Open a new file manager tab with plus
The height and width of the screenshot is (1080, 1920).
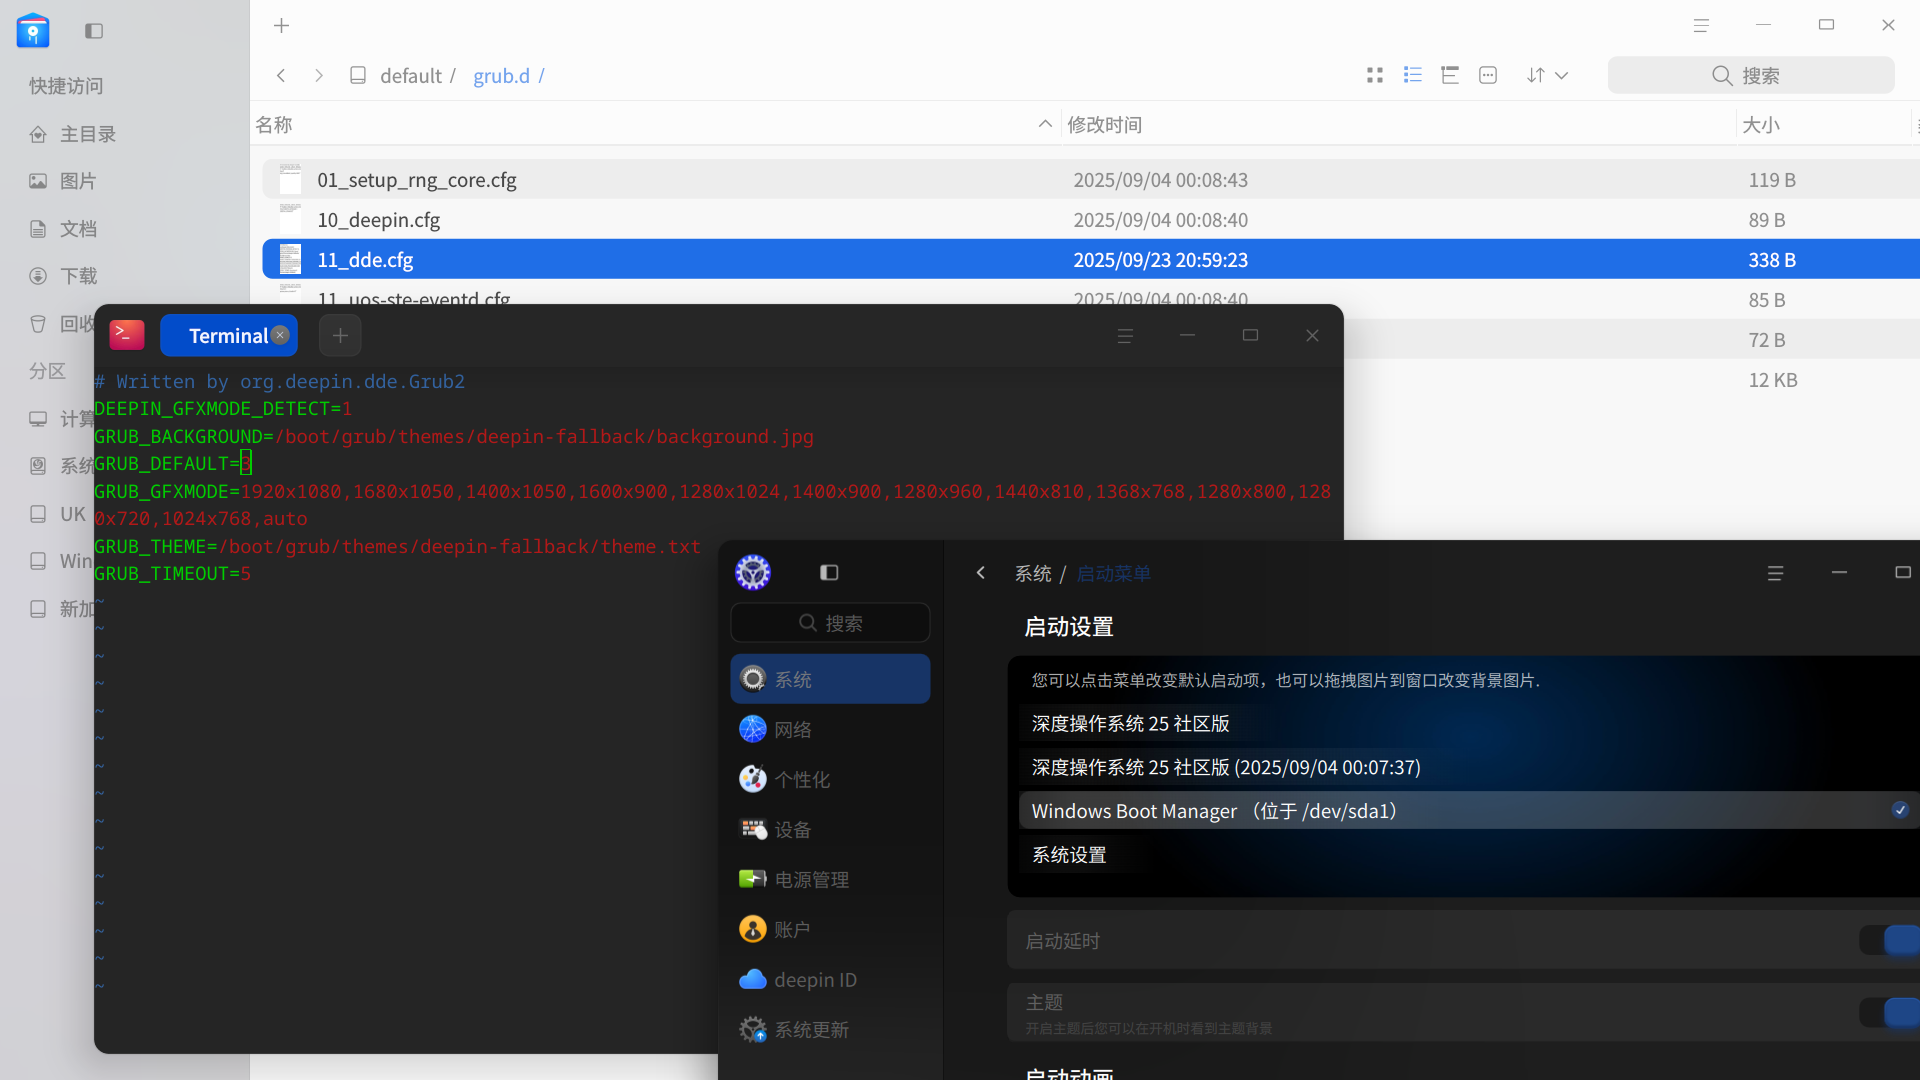click(x=282, y=26)
